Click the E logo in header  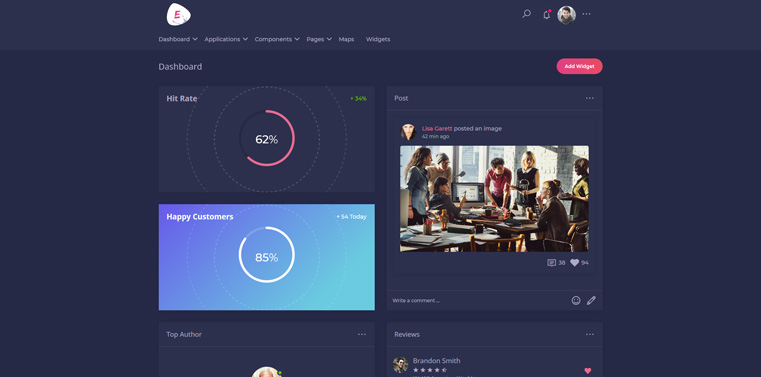click(178, 15)
